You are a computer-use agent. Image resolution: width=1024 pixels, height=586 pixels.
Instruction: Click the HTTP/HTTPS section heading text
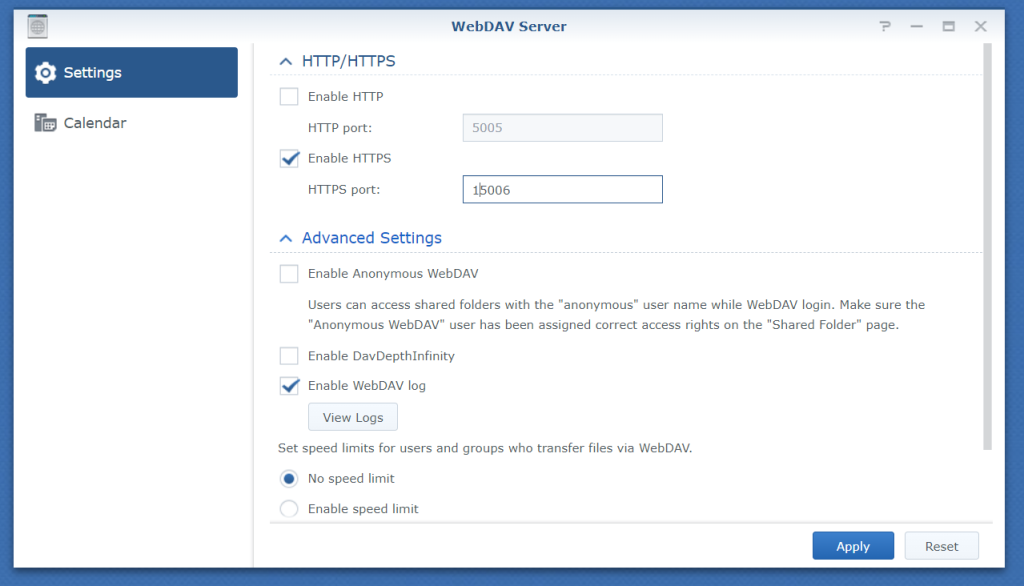[349, 61]
